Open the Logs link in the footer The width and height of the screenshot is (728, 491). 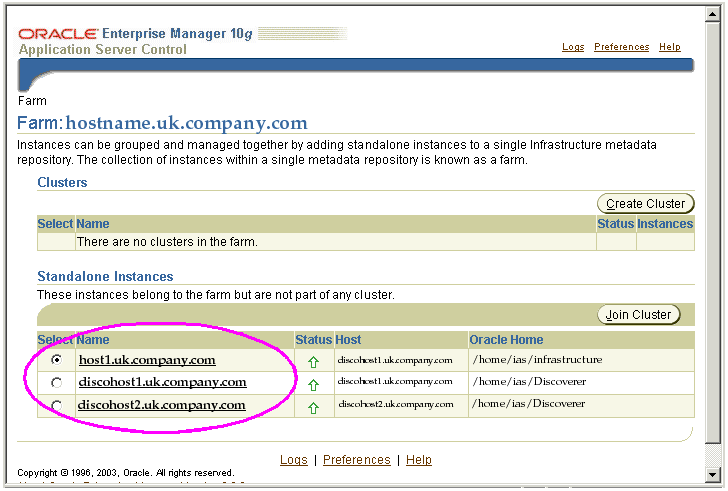coord(293,460)
